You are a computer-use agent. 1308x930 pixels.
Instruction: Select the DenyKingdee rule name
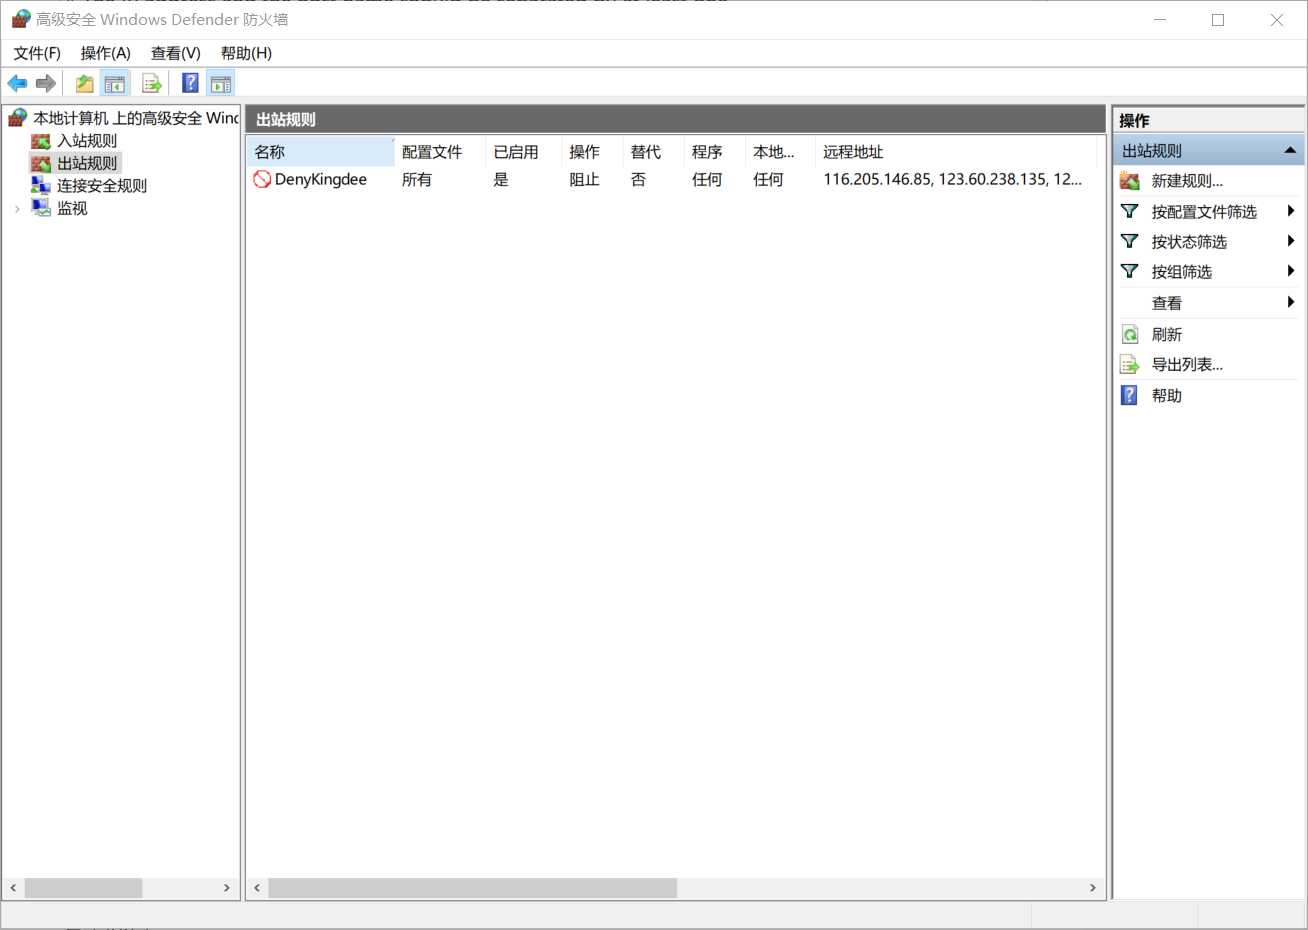point(321,179)
